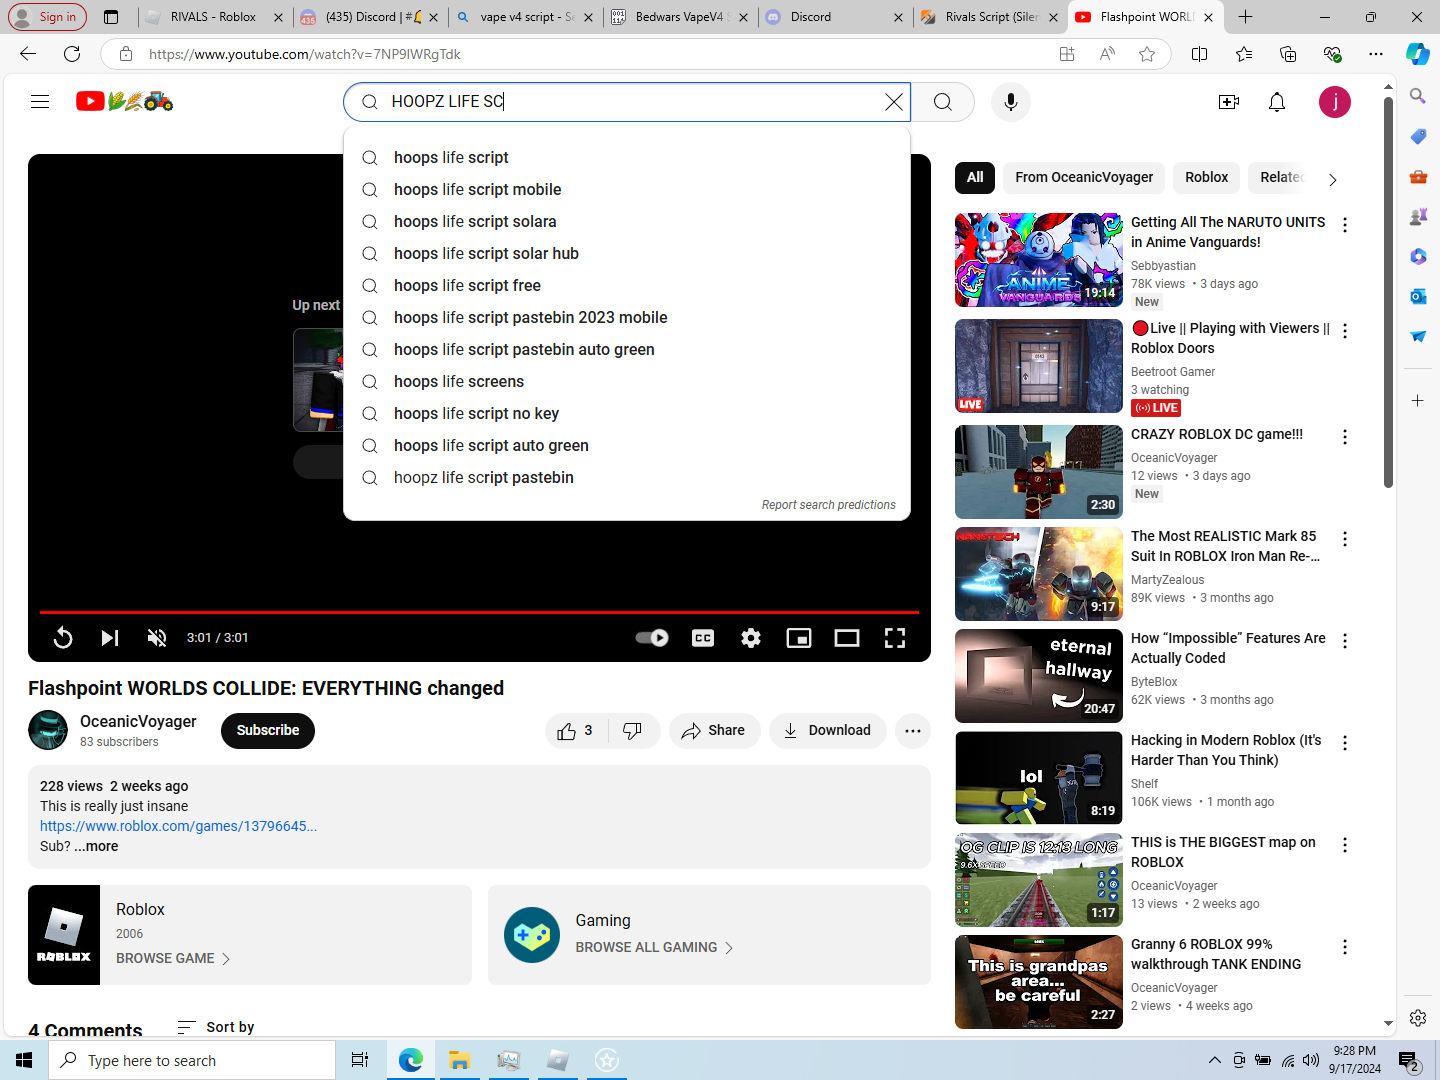Like the Flashpoint video

(x=575, y=731)
